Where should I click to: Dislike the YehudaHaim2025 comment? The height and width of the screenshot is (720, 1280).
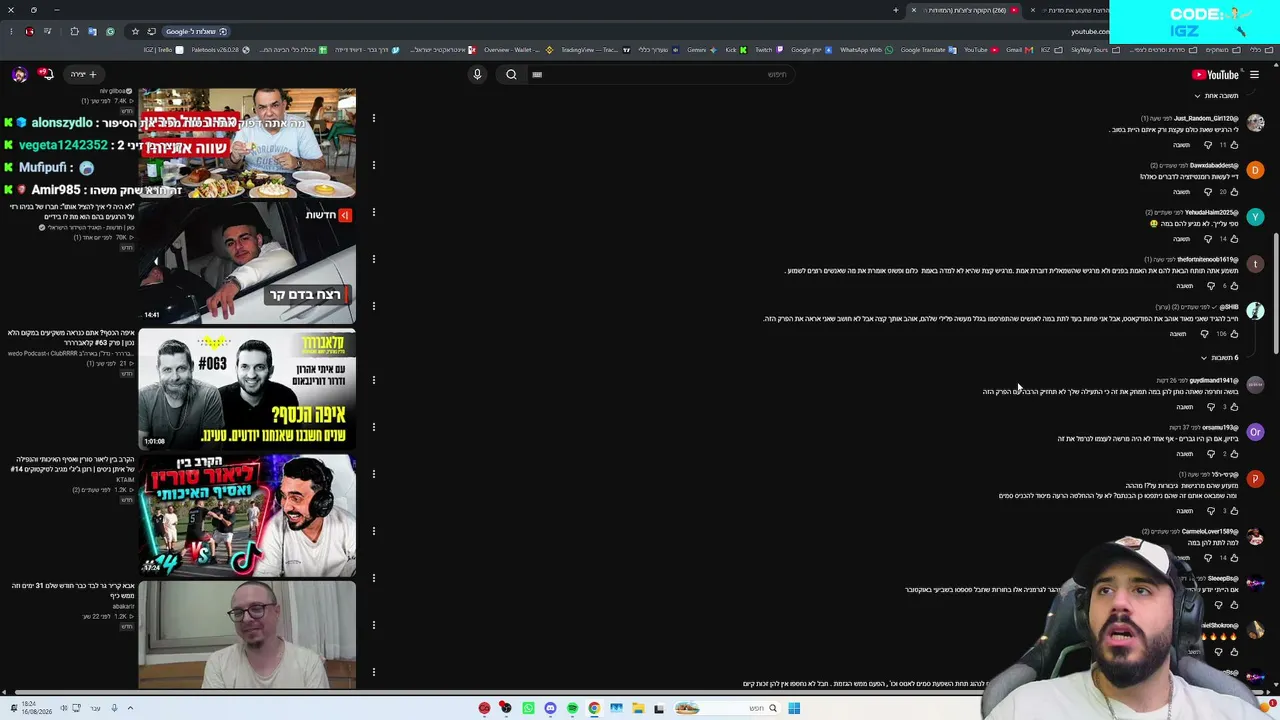pyautogui.click(x=1208, y=239)
